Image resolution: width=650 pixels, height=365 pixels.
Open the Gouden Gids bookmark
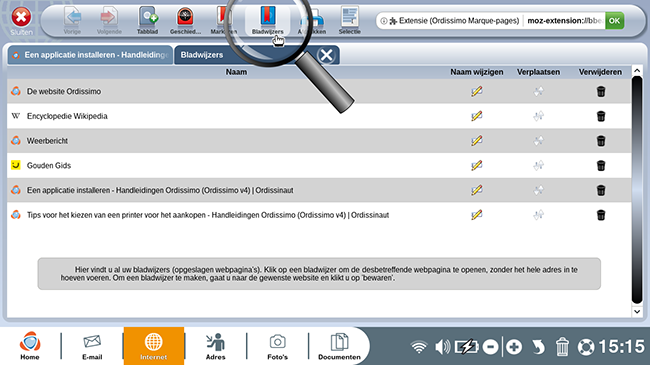coord(49,165)
